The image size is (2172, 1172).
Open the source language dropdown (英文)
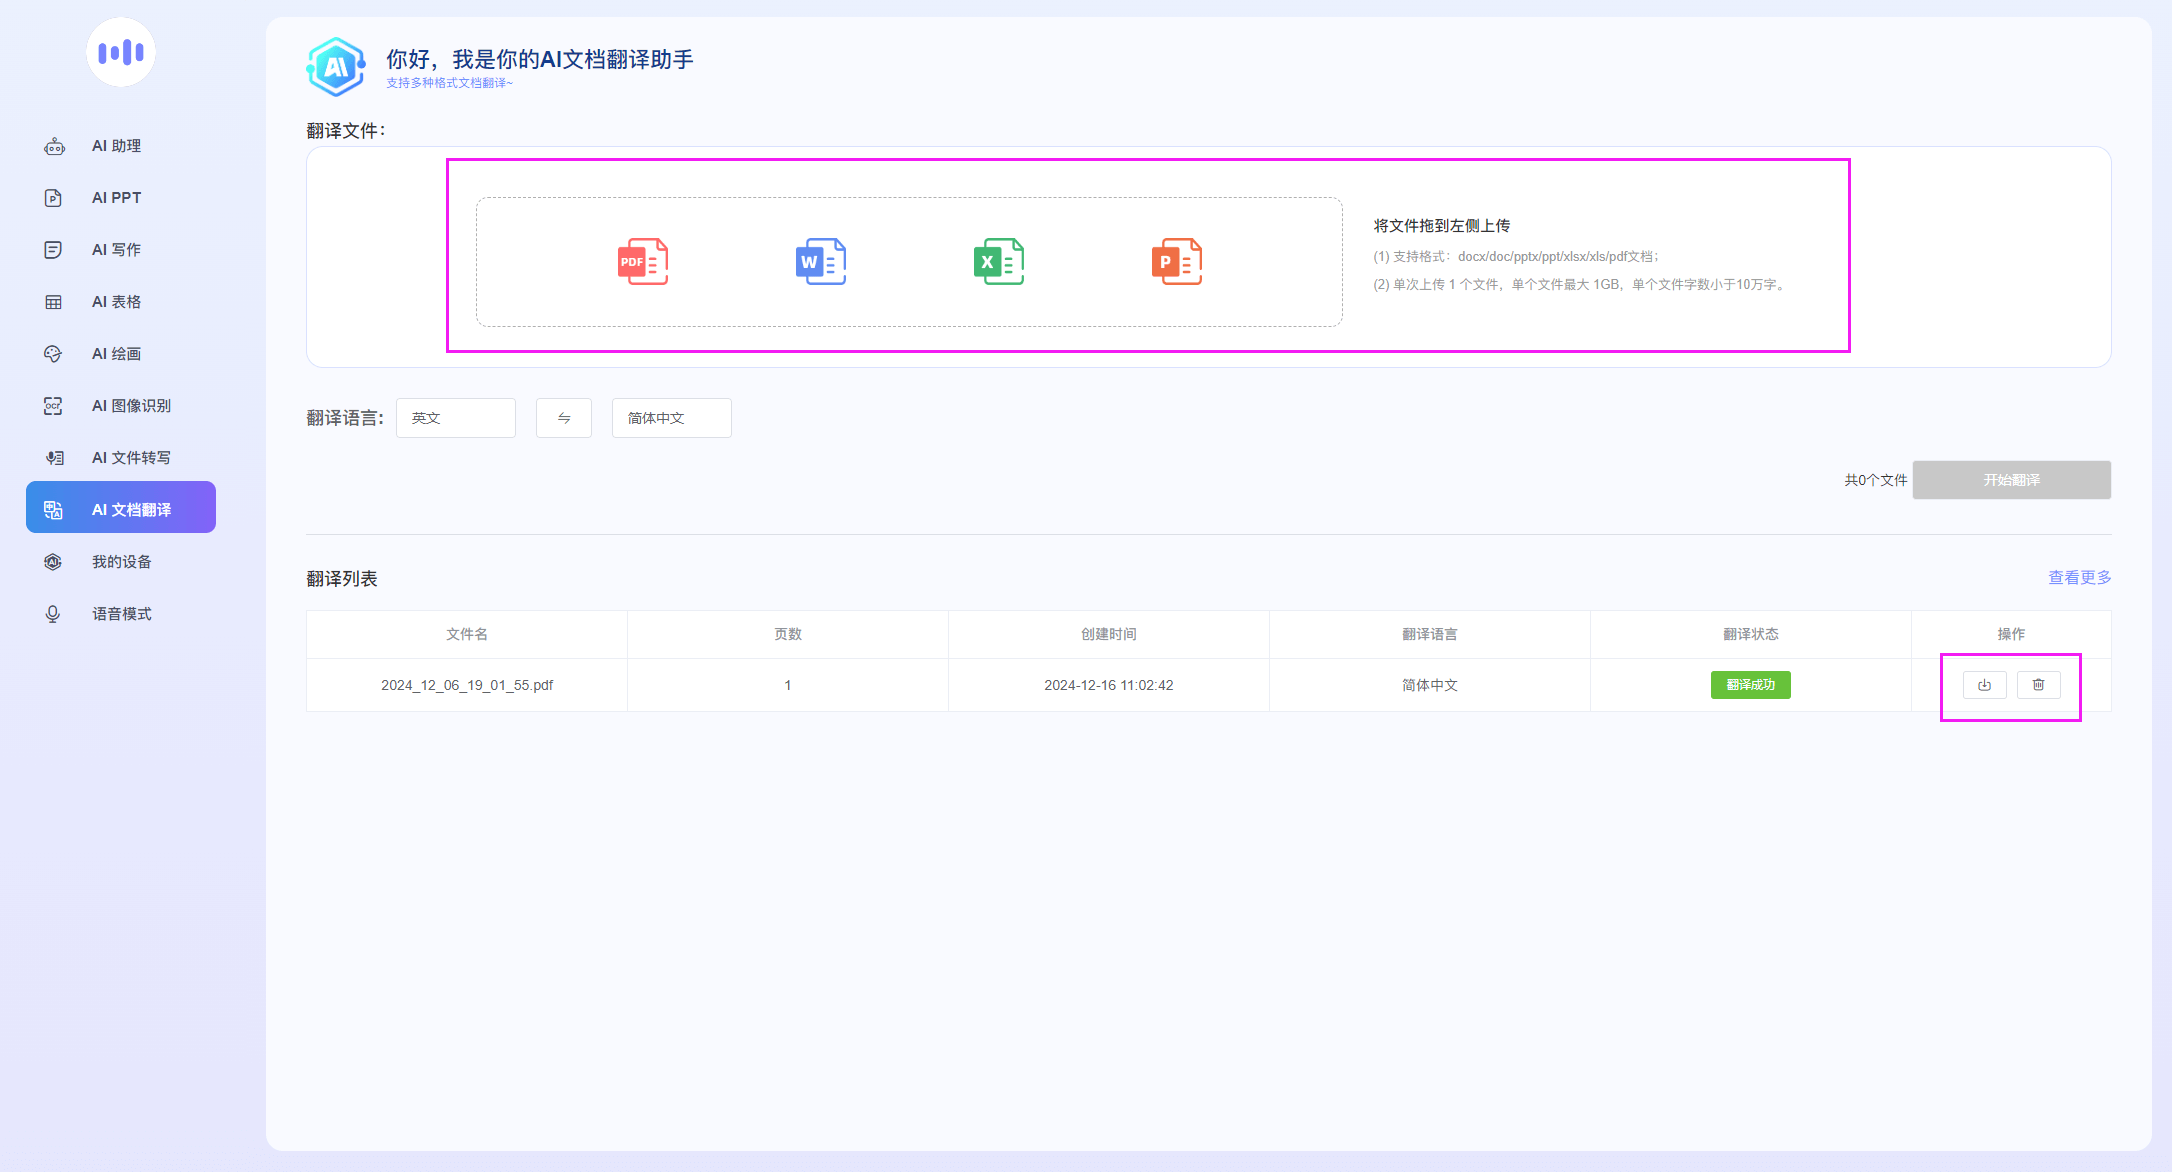456,418
